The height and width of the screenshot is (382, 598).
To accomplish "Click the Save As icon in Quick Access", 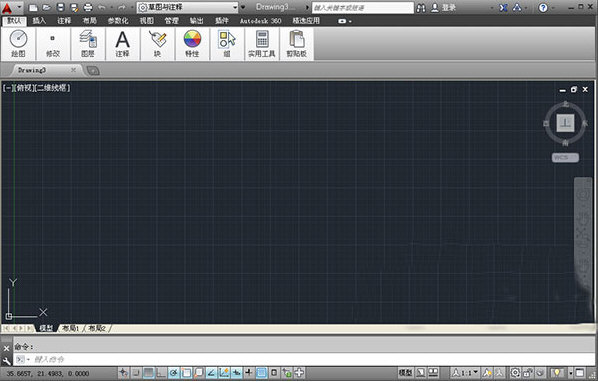I will click(x=74, y=8).
